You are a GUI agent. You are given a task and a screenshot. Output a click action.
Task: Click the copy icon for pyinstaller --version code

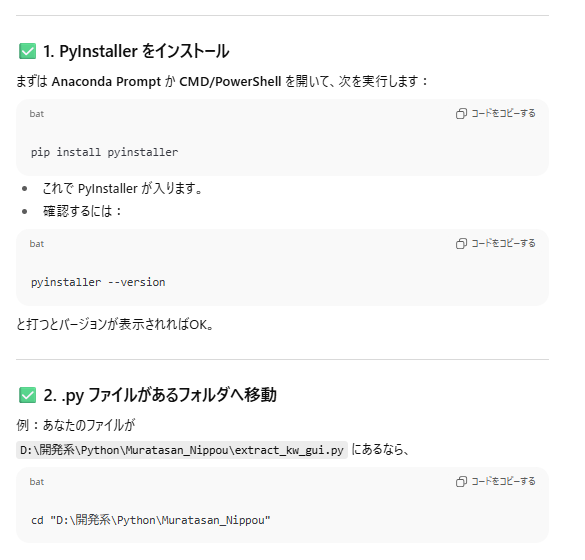pos(461,244)
